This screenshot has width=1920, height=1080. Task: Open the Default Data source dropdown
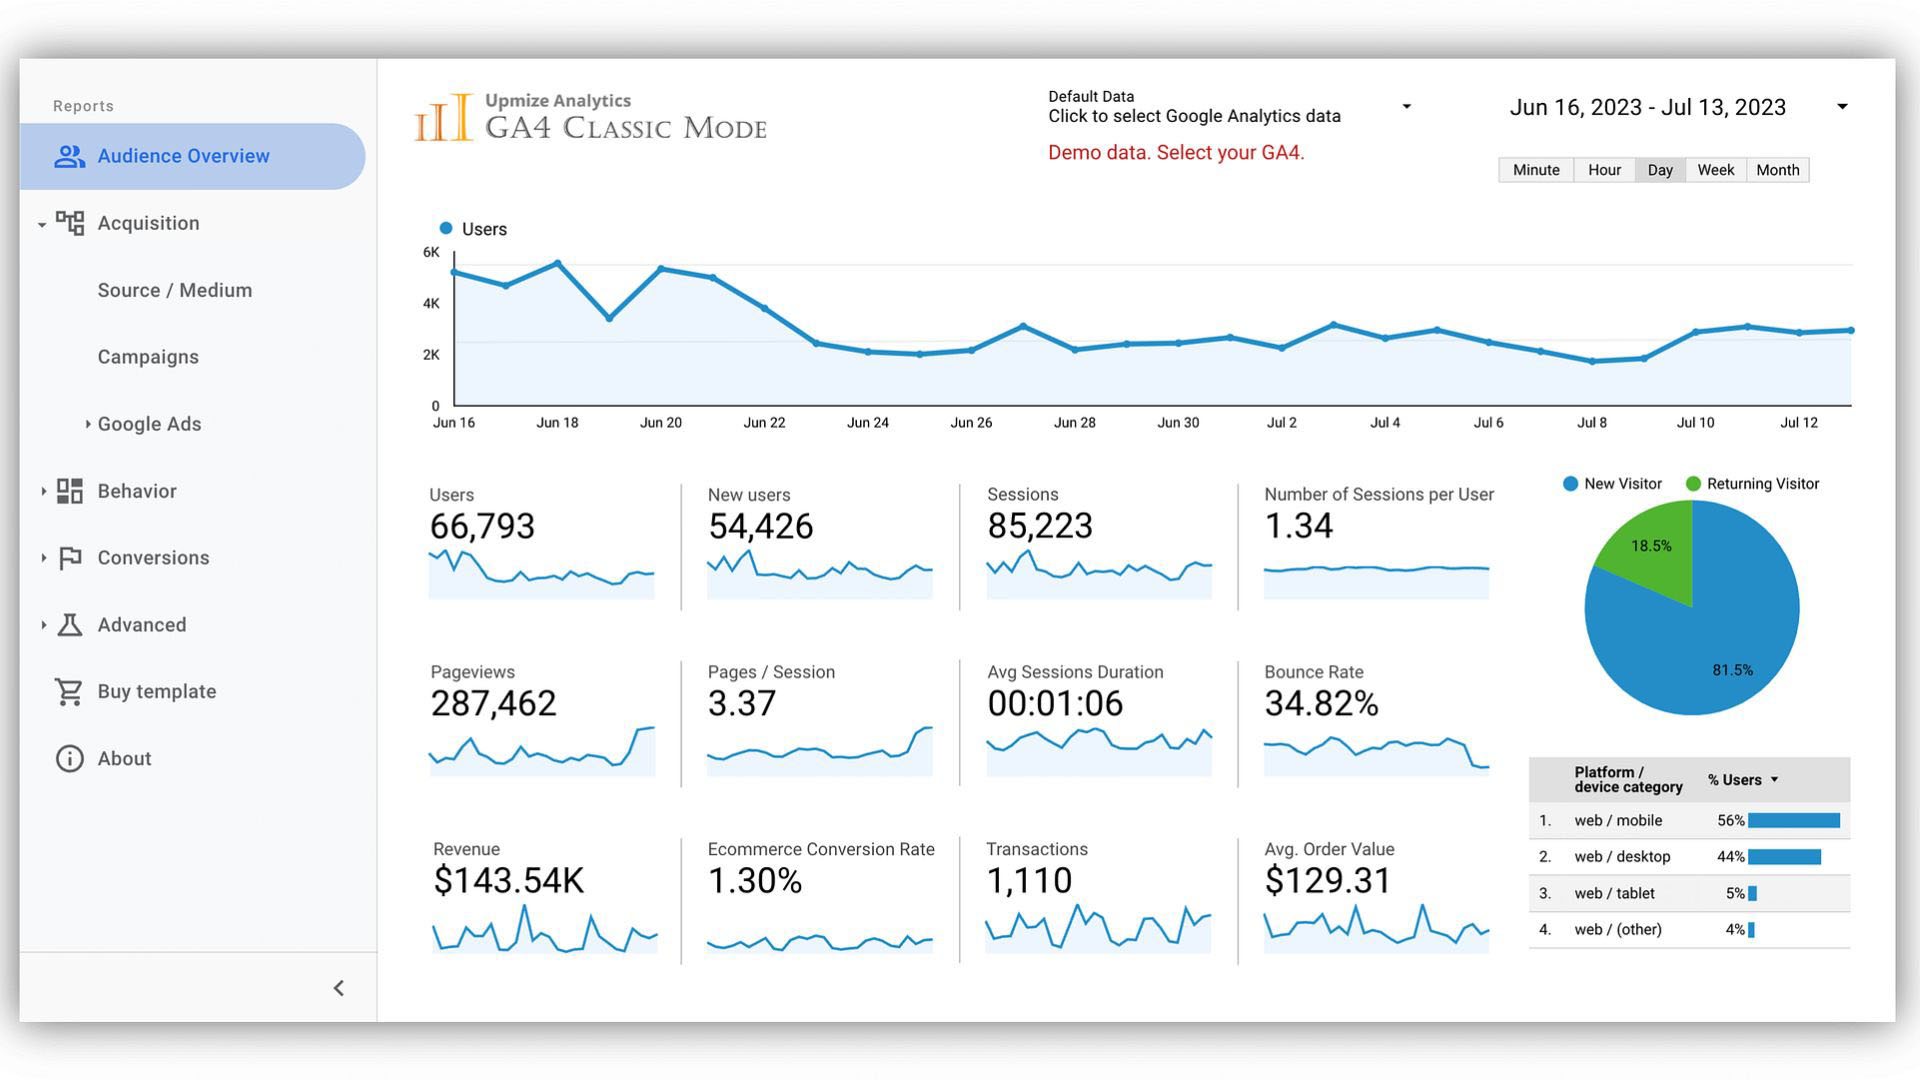tap(1406, 106)
